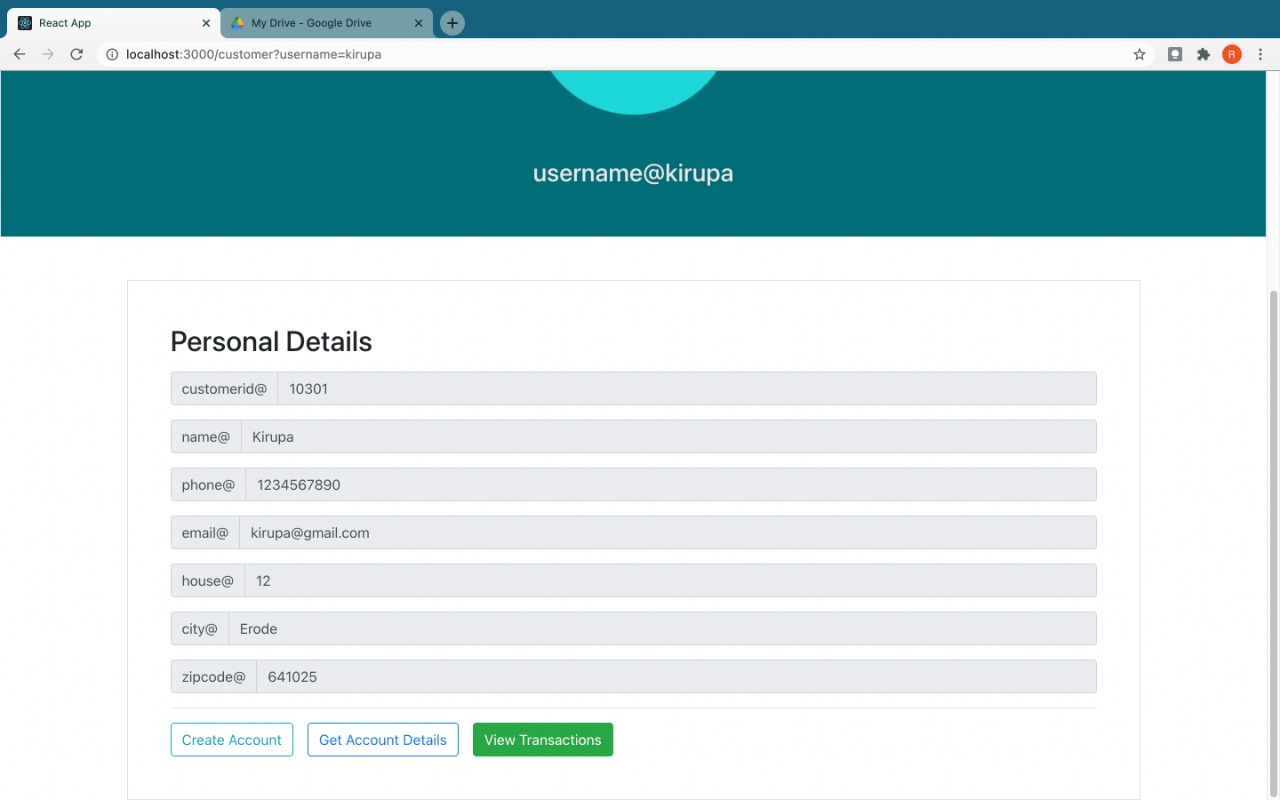The image size is (1280, 800).
Task: Switch to the React App tab
Action: (100, 23)
